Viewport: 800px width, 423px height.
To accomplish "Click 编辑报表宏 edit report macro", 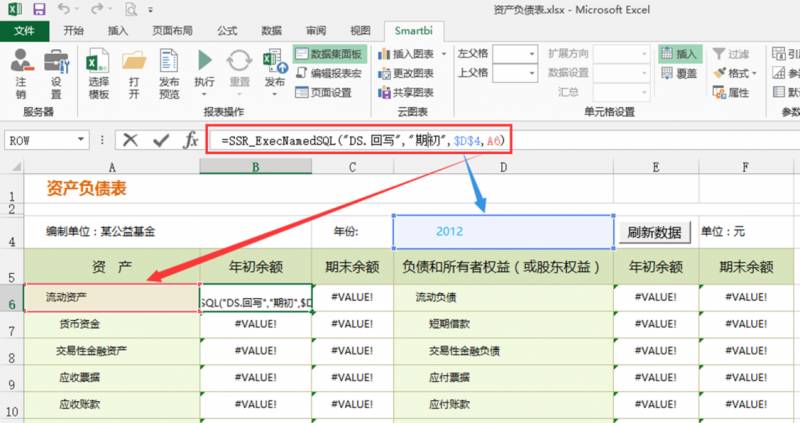I will click(330, 73).
